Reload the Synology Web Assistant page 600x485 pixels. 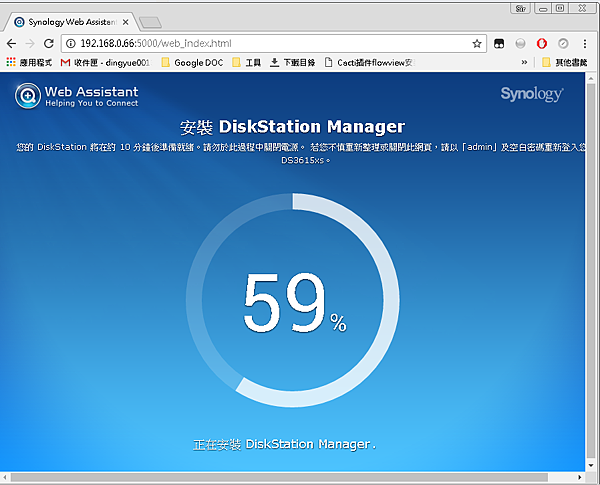pos(49,44)
